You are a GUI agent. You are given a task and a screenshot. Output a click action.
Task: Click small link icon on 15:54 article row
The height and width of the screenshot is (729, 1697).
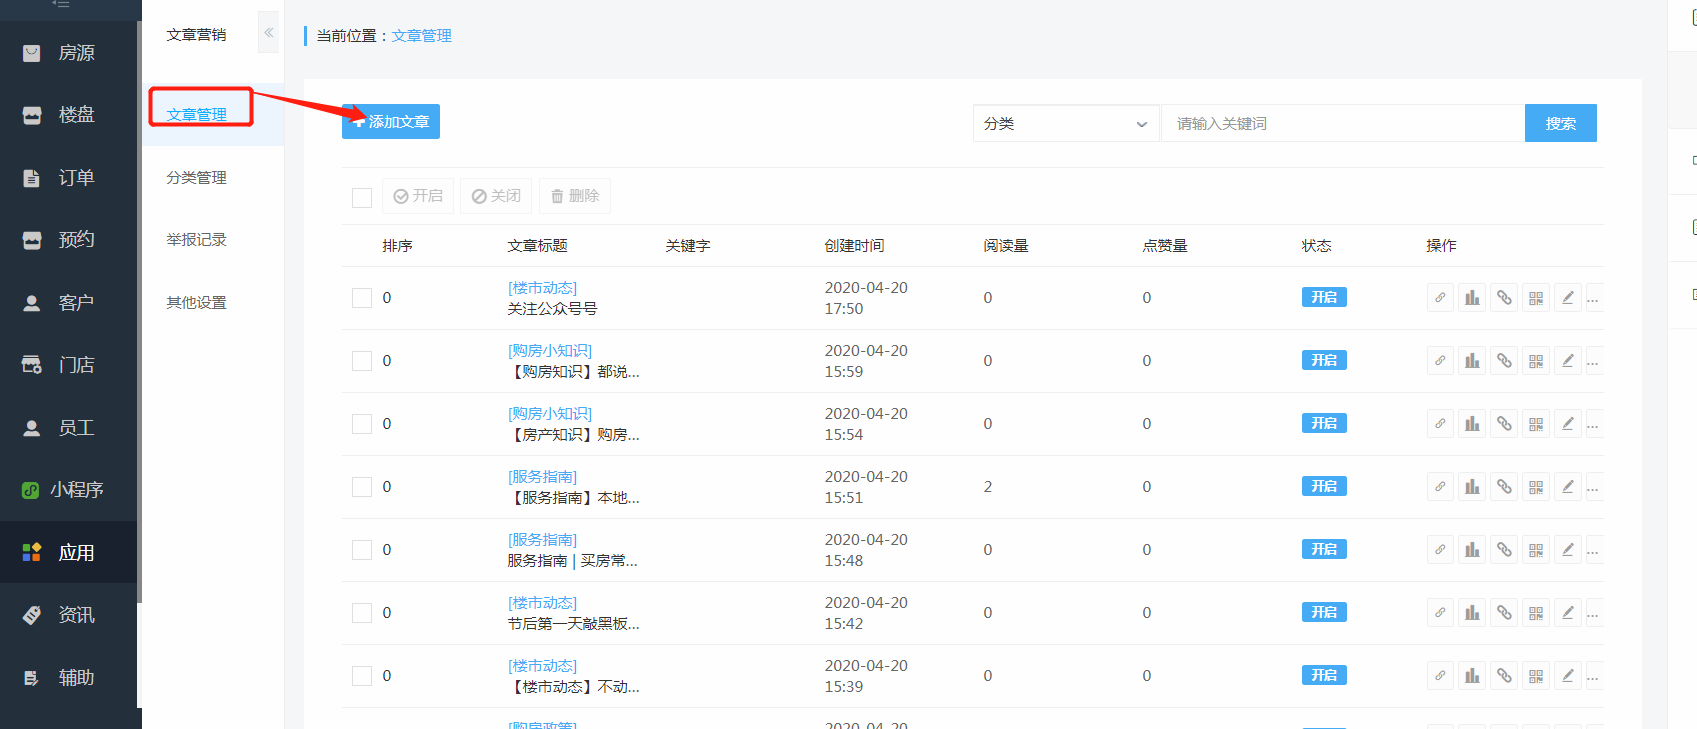click(1440, 424)
